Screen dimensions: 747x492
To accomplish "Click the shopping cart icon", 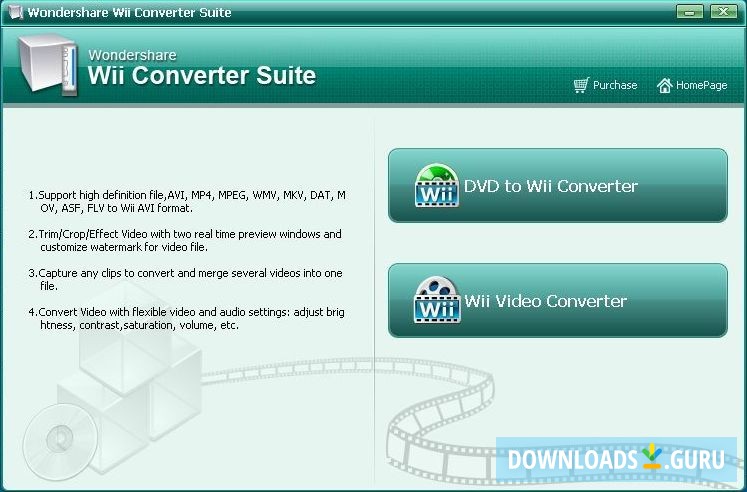I will coord(581,85).
